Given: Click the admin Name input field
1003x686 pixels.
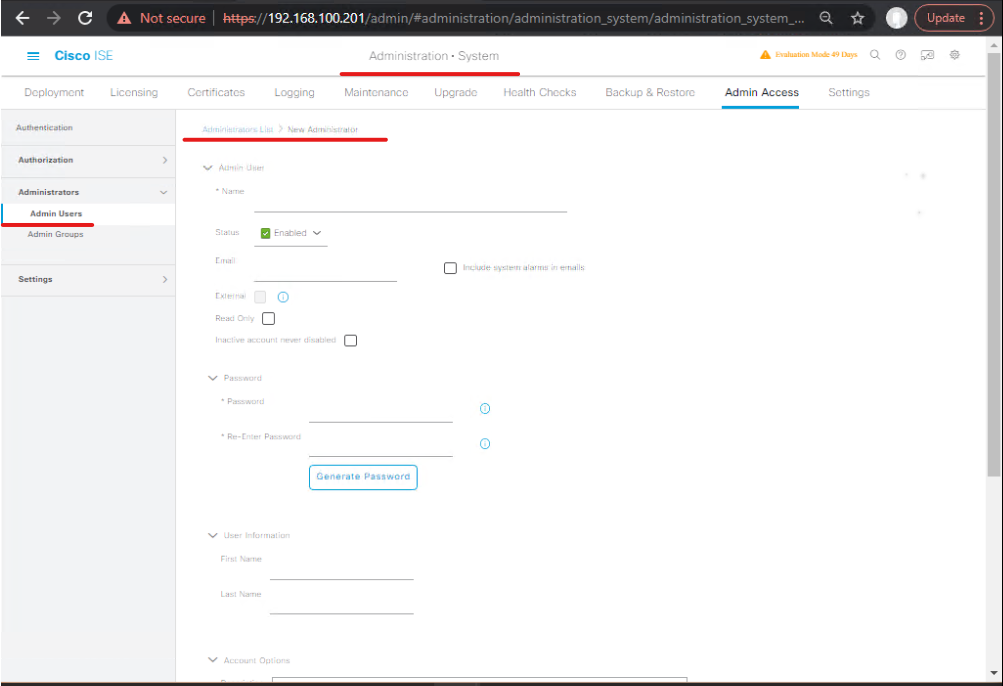Looking at the screenshot, I should point(410,203).
